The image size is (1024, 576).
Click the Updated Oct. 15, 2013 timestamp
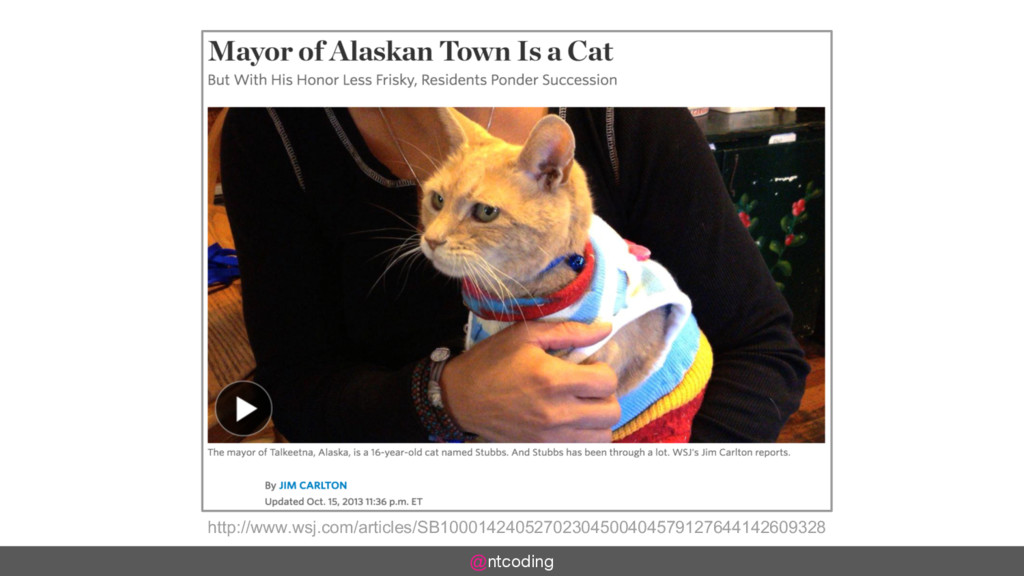pyautogui.click(x=344, y=502)
